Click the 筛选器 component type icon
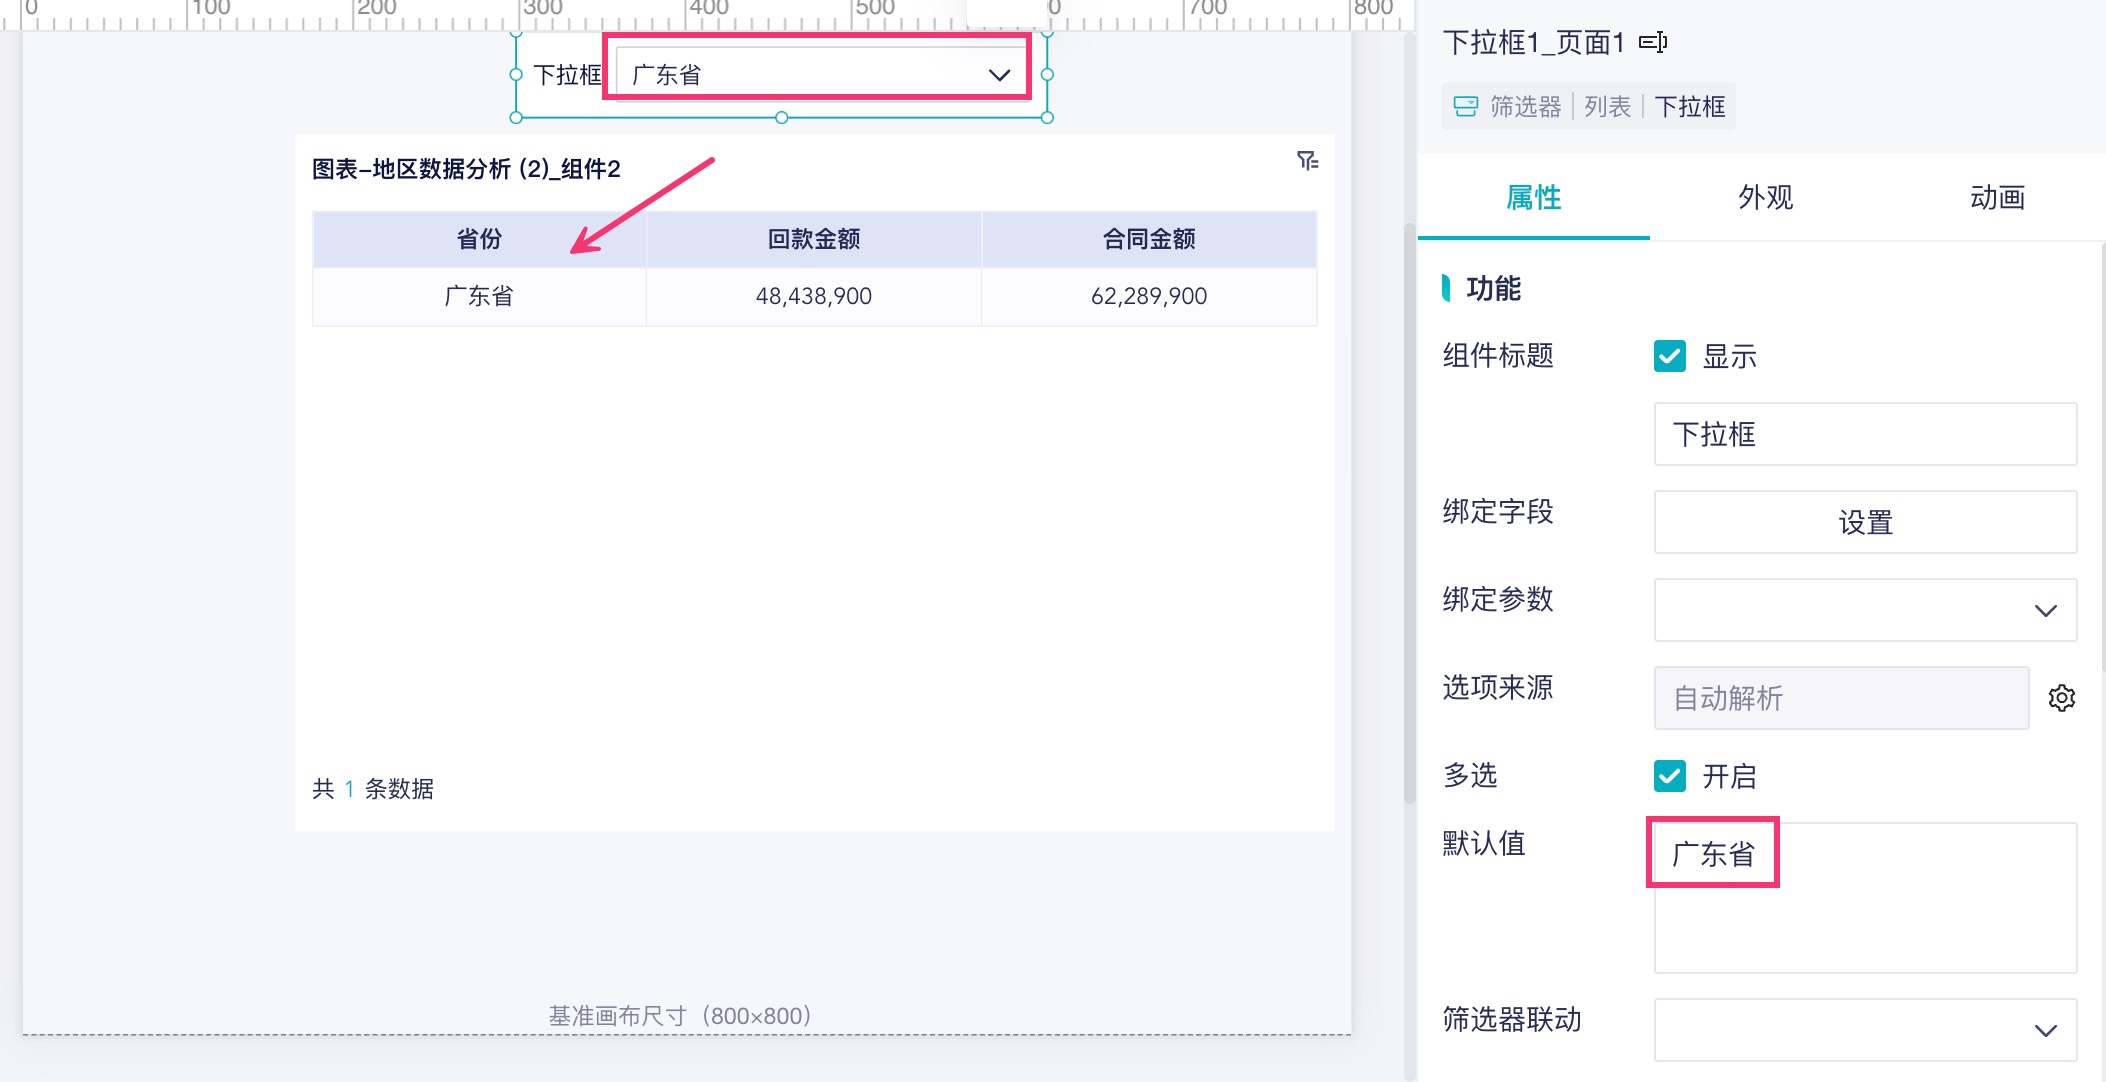Image resolution: width=2106 pixels, height=1082 pixels. coord(1465,107)
